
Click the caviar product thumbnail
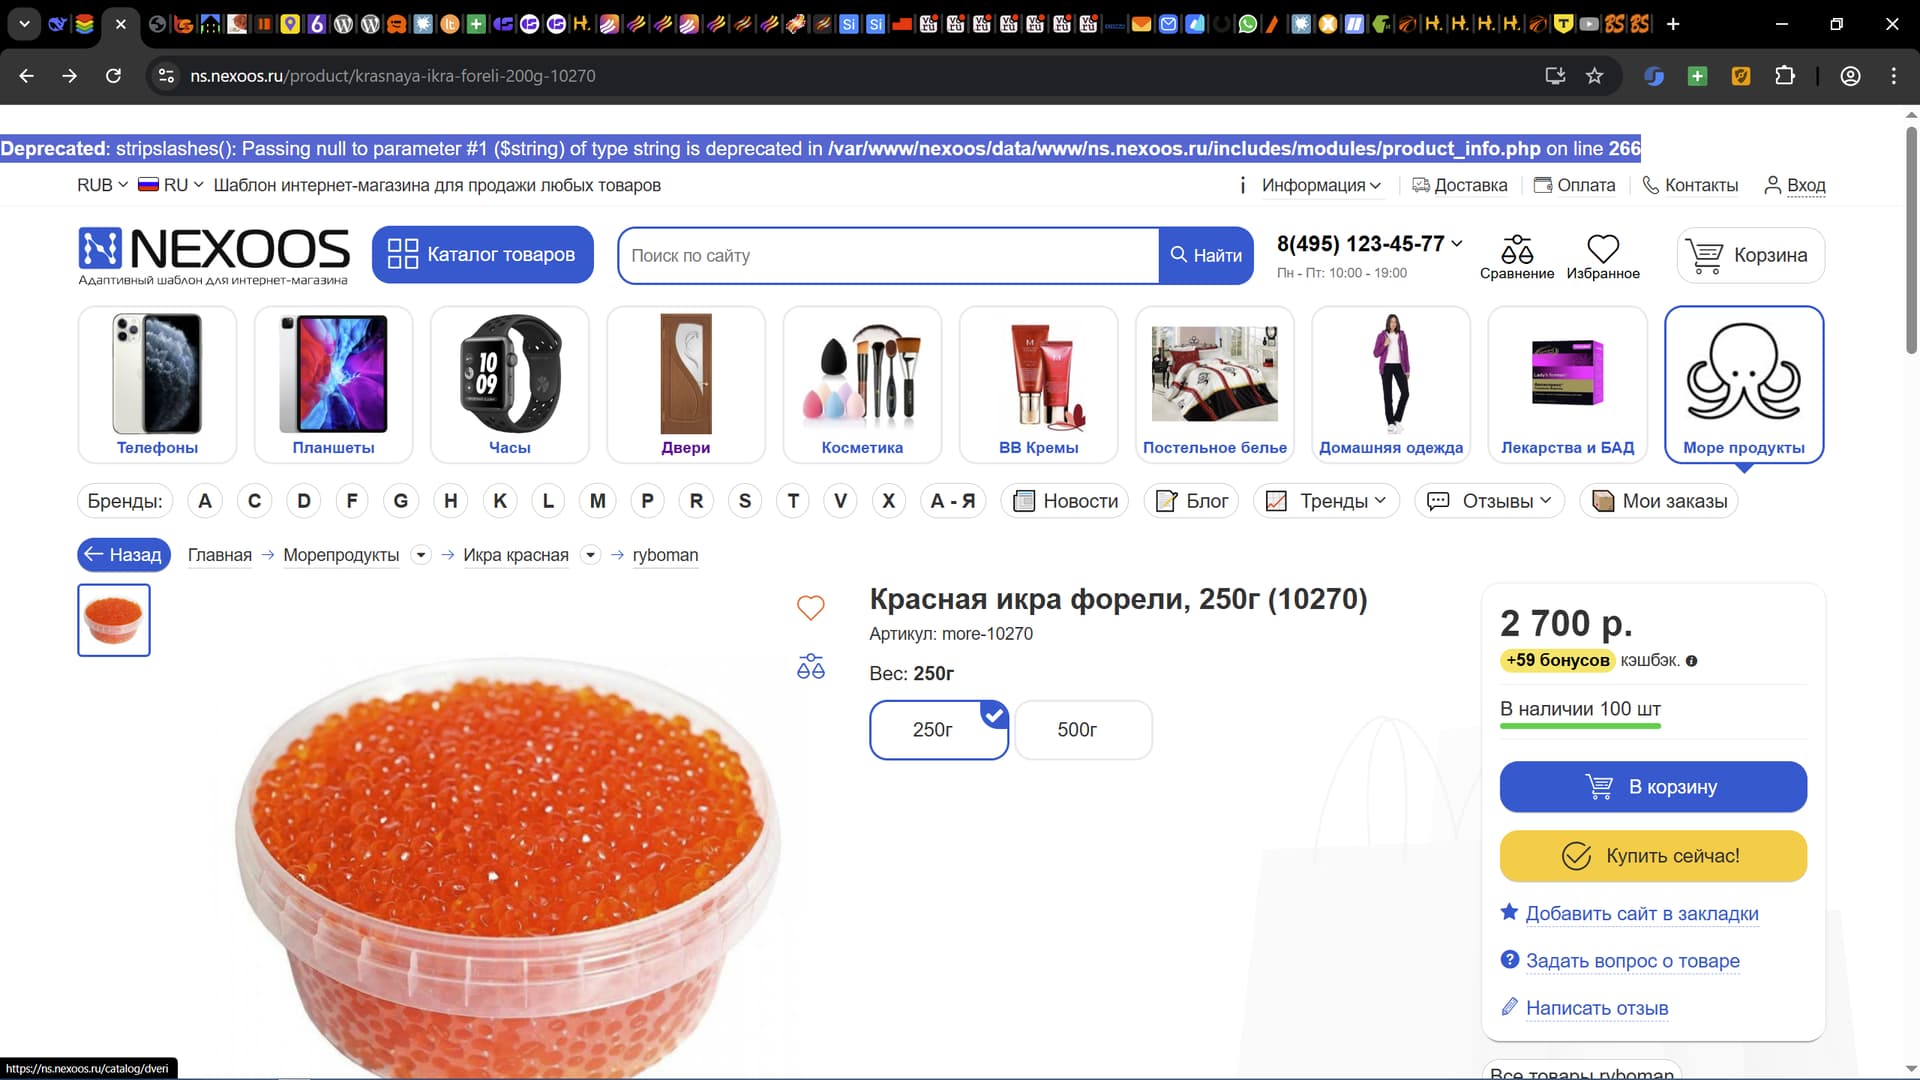click(x=114, y=620)
